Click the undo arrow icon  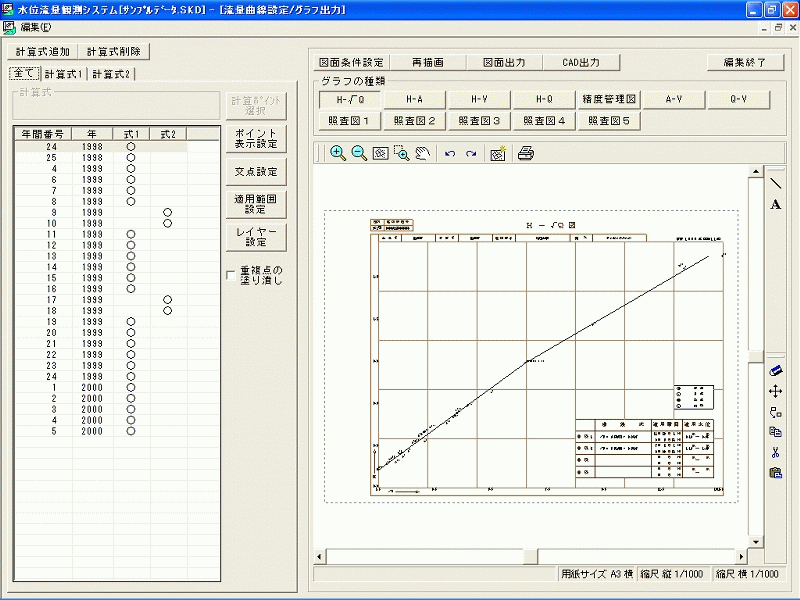pos(450,153)
